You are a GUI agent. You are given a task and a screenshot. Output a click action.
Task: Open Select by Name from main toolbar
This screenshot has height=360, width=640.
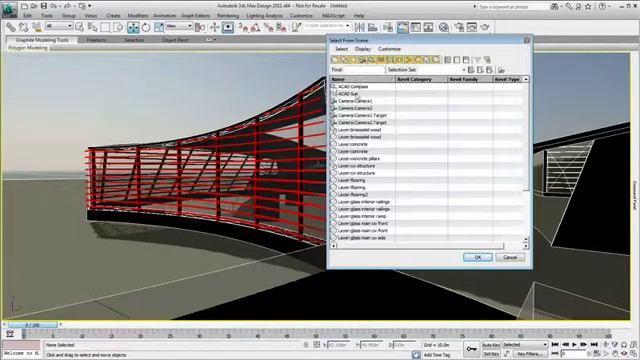92,27
